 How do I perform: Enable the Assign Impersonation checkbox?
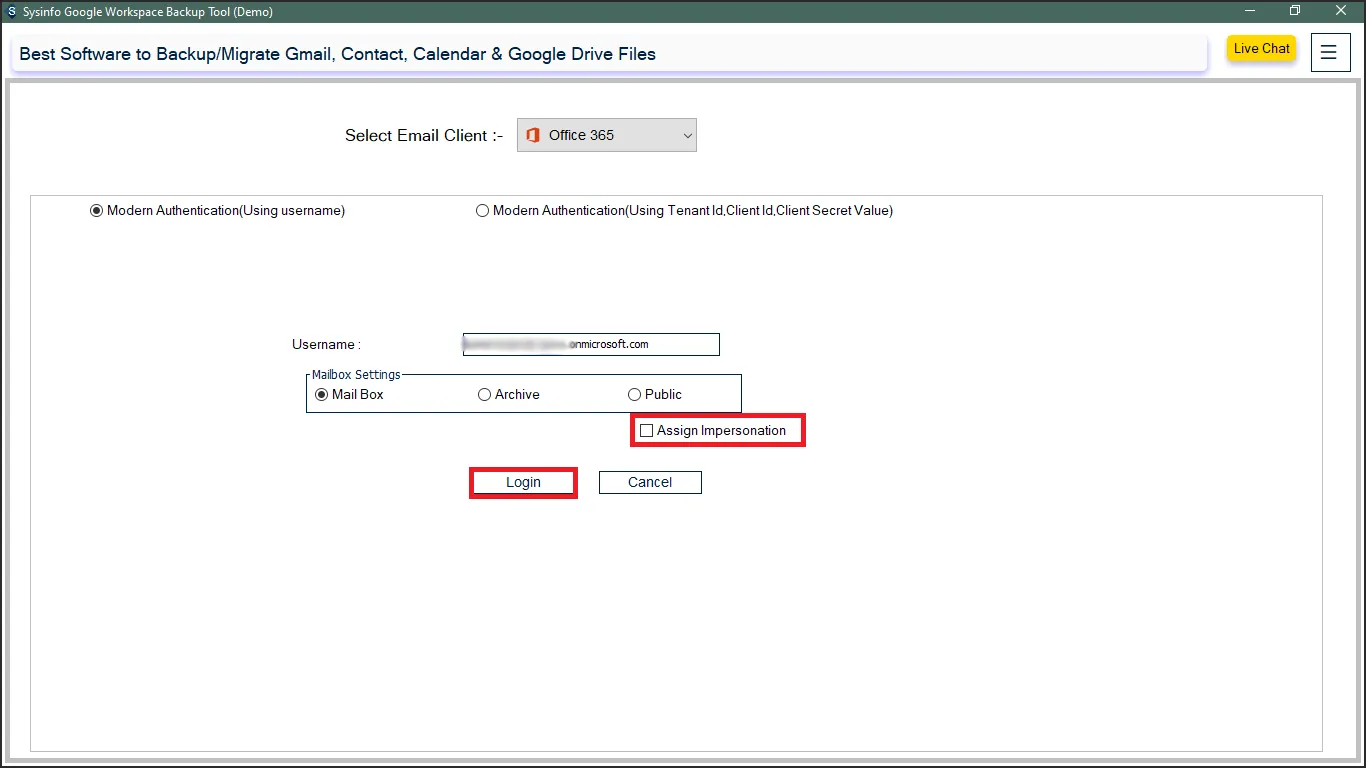(x=647, y=431)
